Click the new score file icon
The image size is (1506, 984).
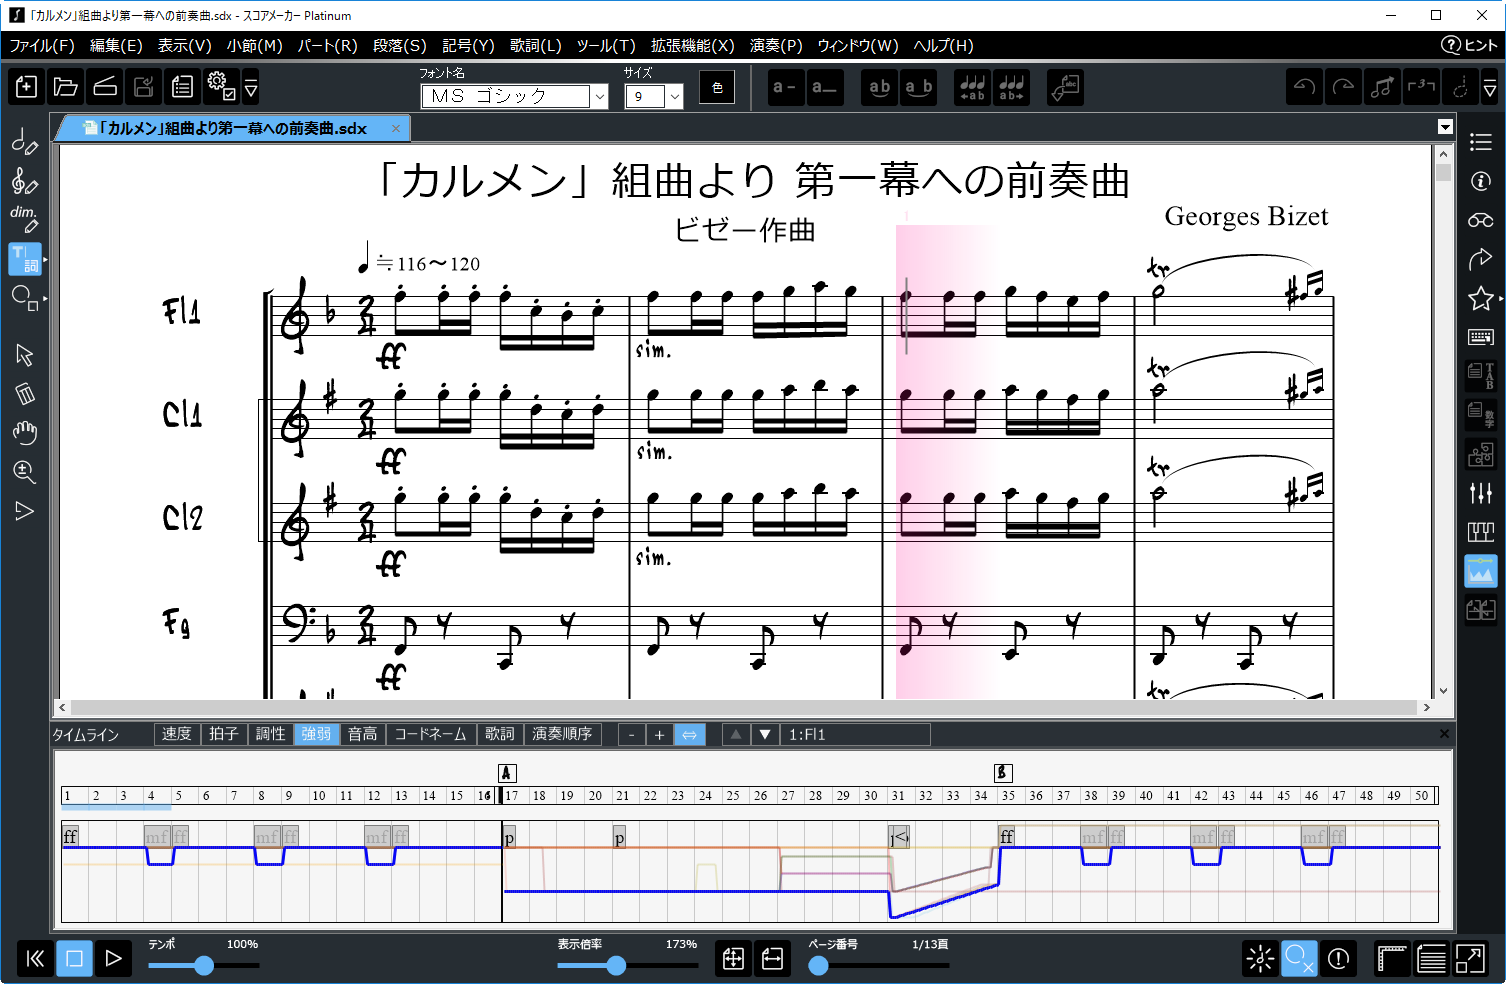point(27,87)
